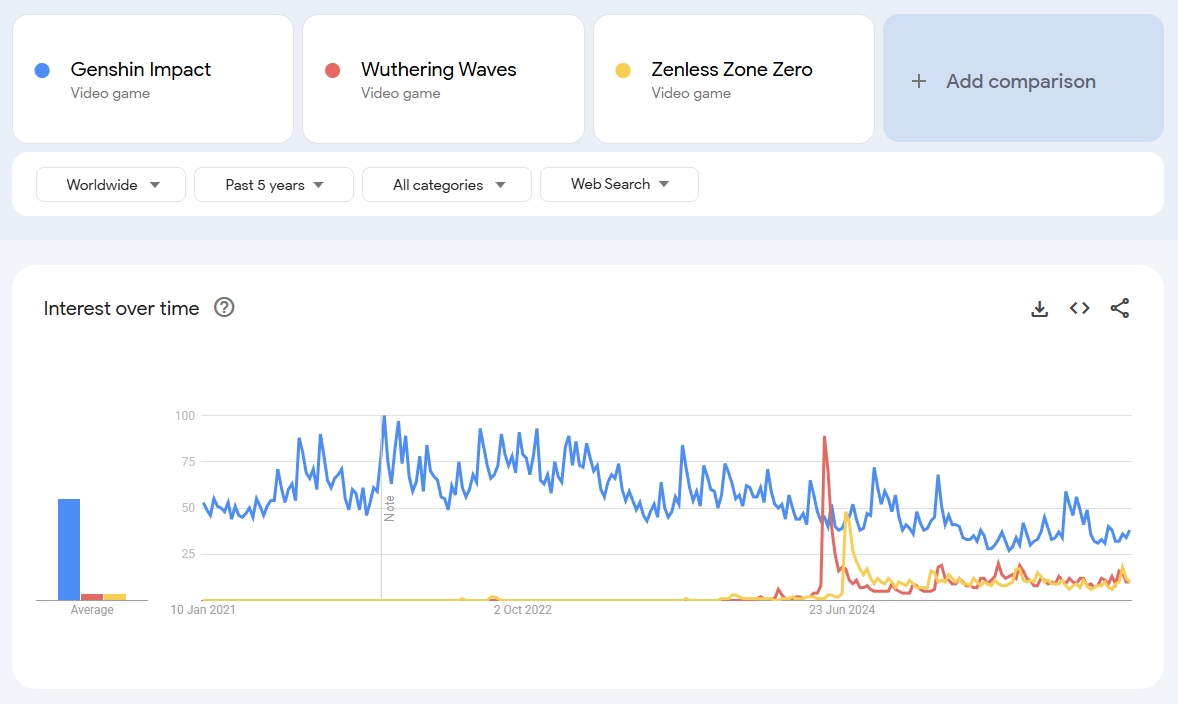Screen dimensions: 1178x704
Task: Click the Average label under bars
Action: [92, 610]
